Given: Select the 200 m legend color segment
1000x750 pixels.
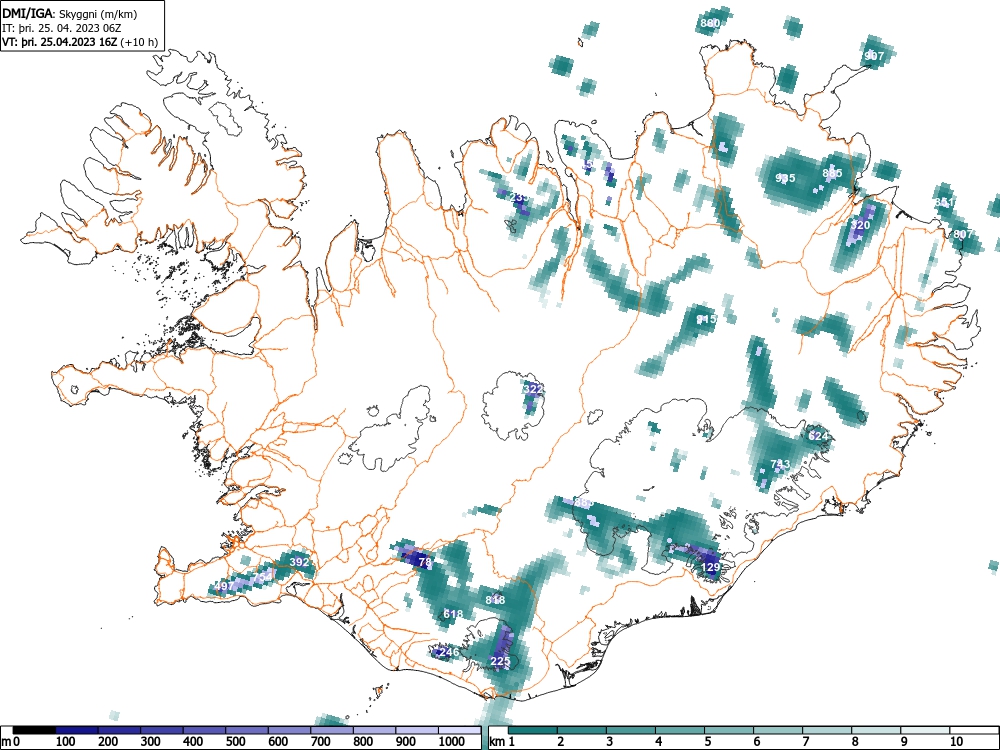Looking at the screenshot, I should coord(119,730).
